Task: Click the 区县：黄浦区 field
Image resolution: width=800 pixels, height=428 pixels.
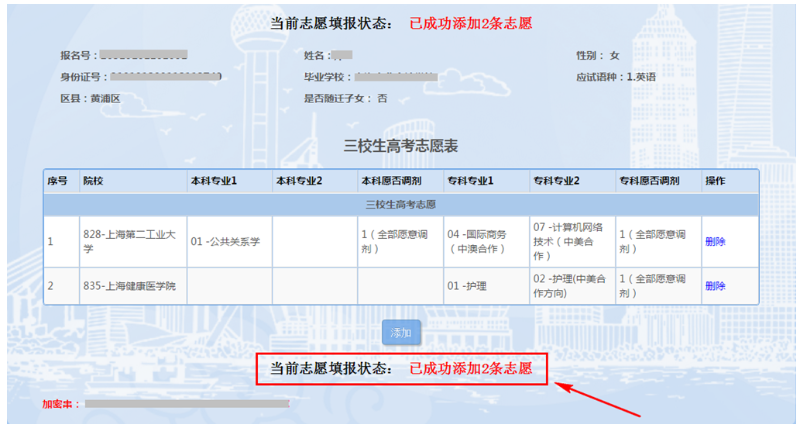Action: [x=90, y=99]
